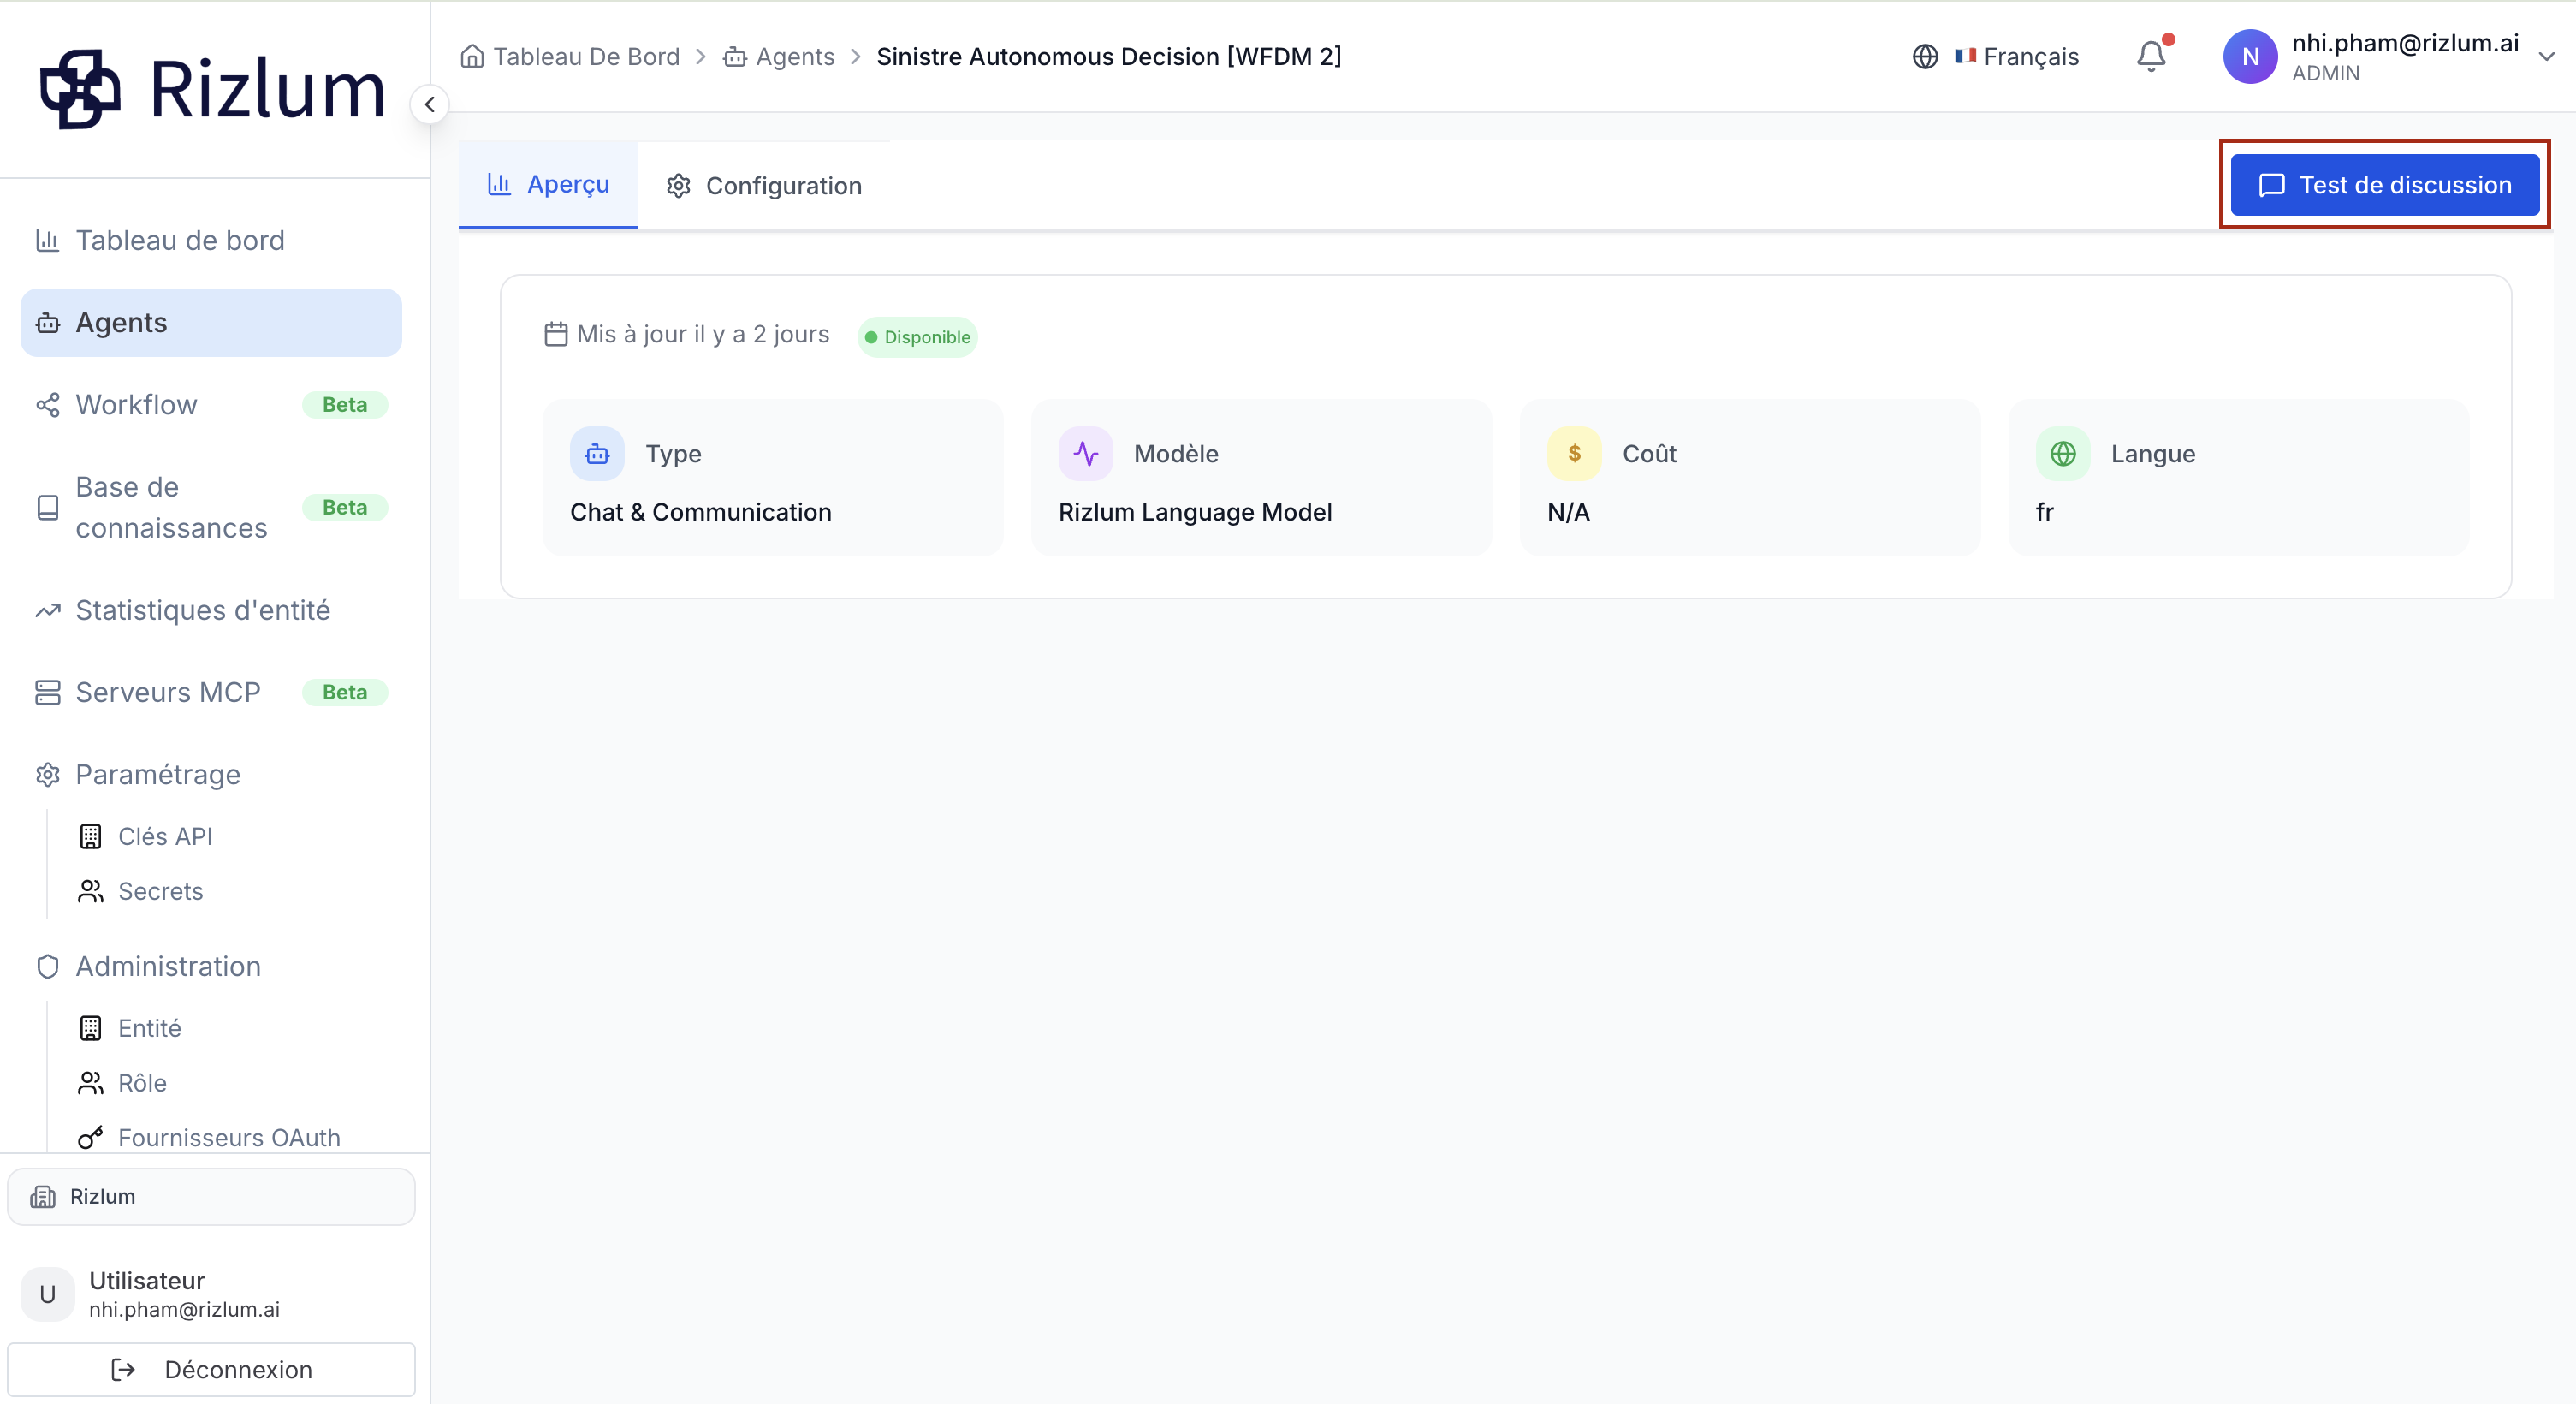
Task: Click the globe icon near Français
Action: [x=1925, y=56]
